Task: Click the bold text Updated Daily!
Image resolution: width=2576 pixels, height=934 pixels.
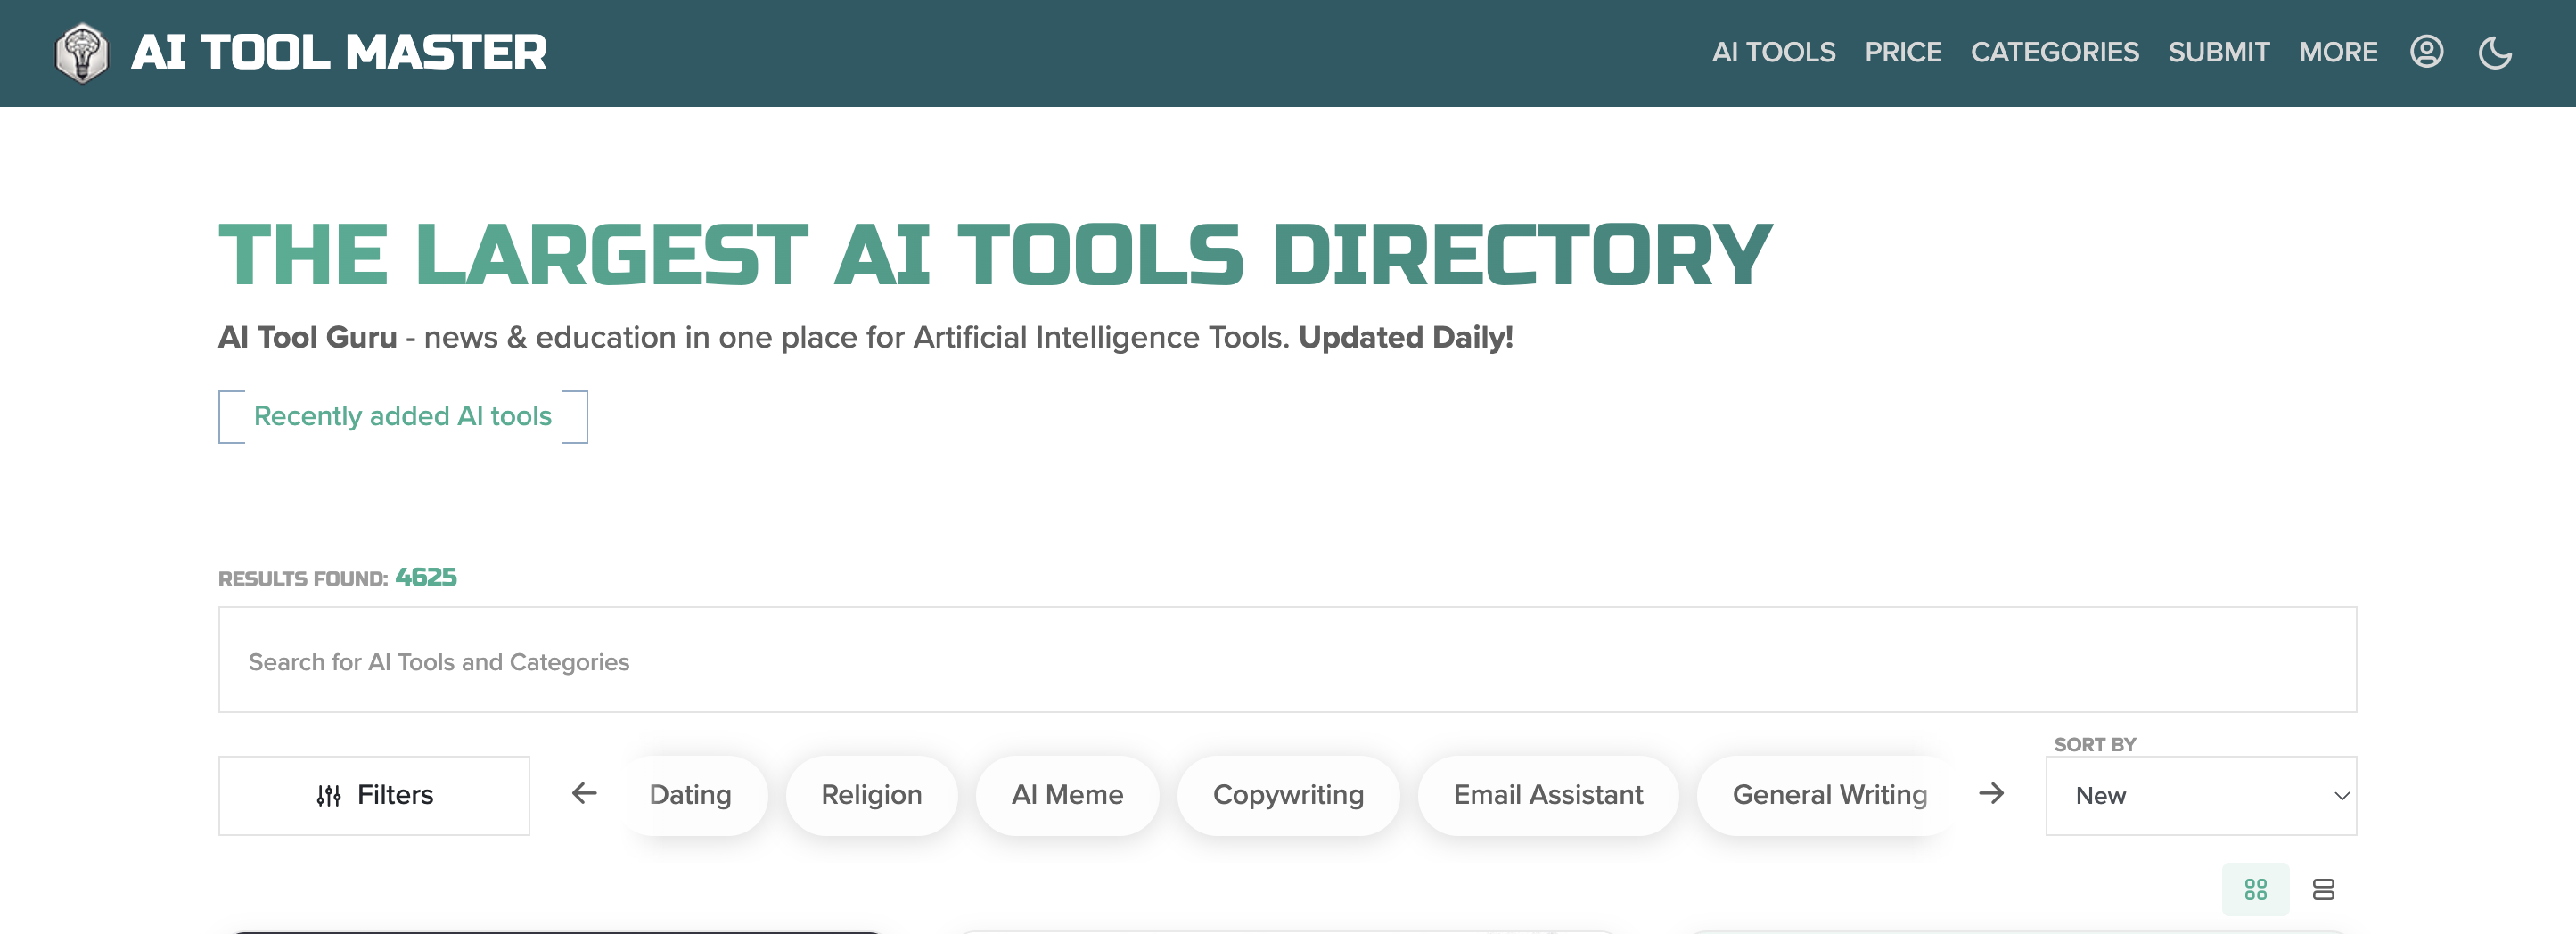Action: coord(1405,338)
